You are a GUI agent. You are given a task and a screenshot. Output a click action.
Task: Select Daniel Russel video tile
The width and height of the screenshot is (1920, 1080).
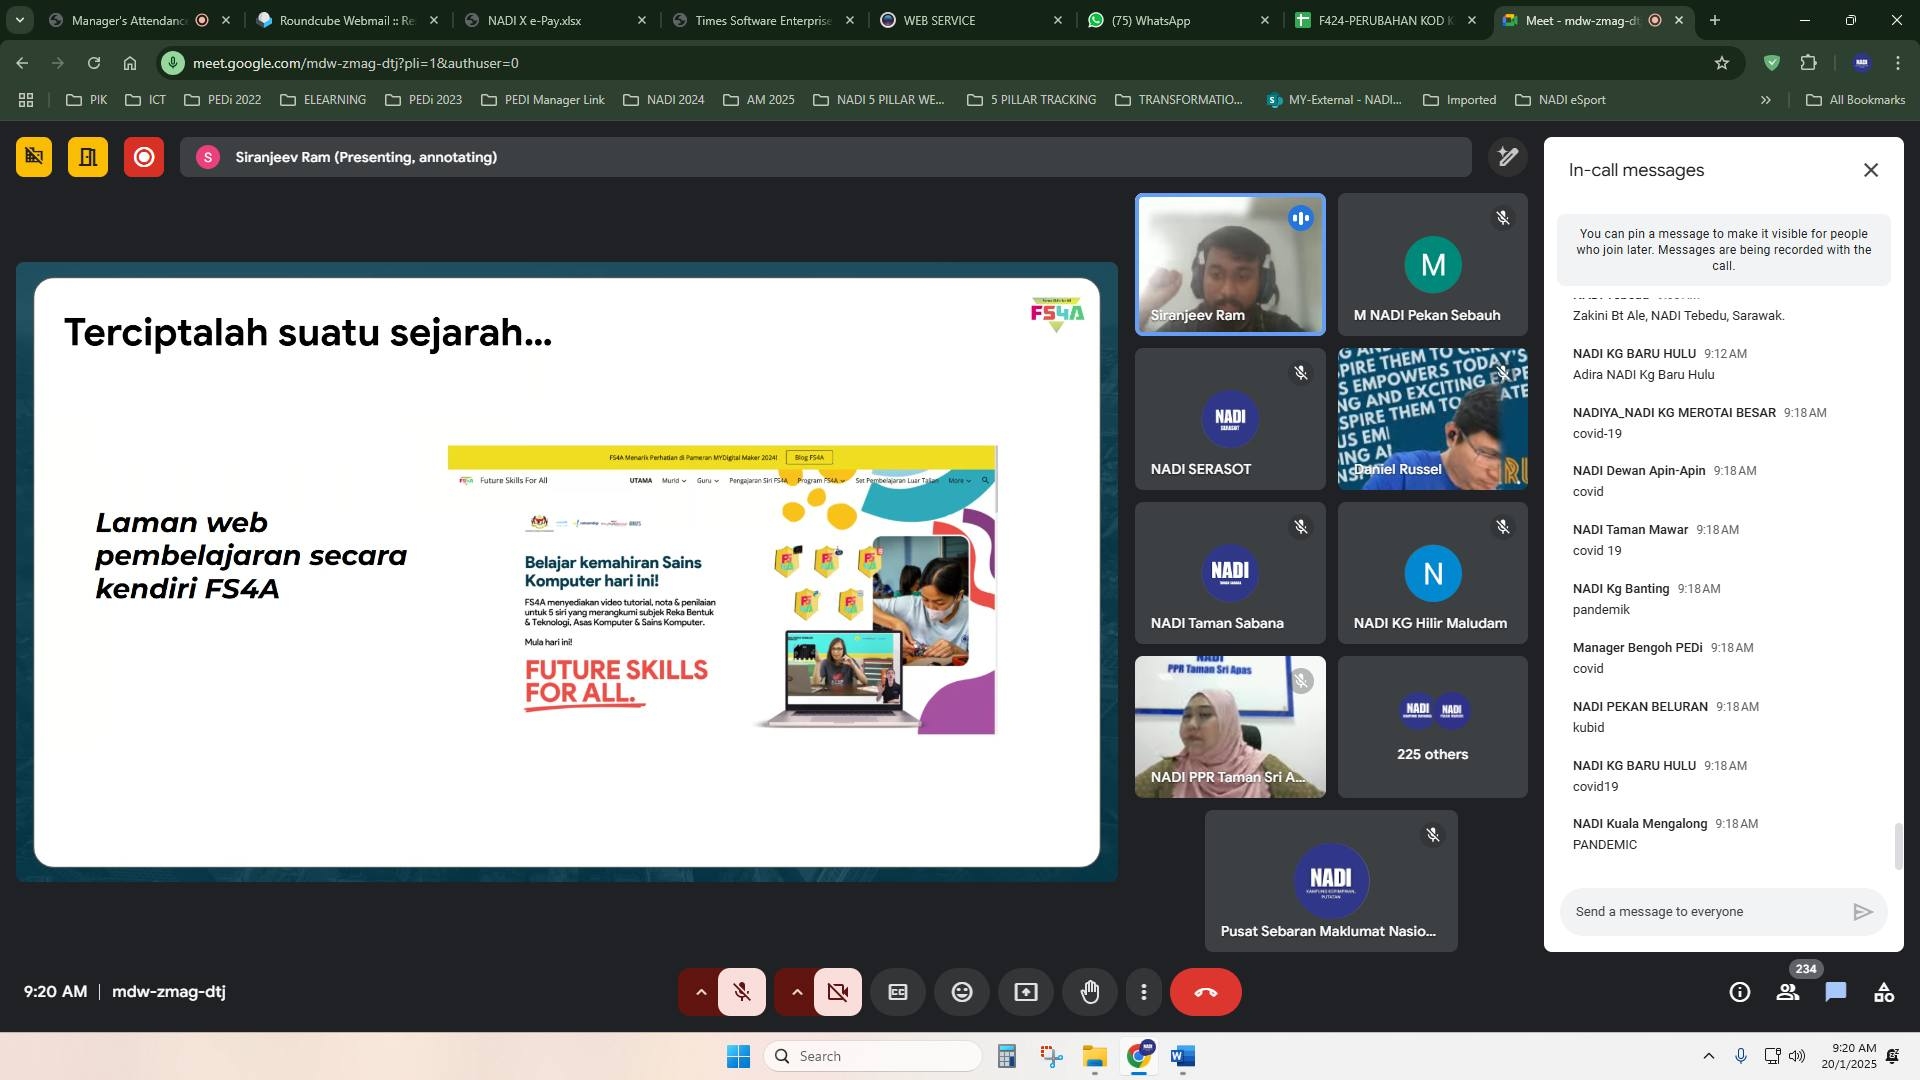click(1432, 419)
